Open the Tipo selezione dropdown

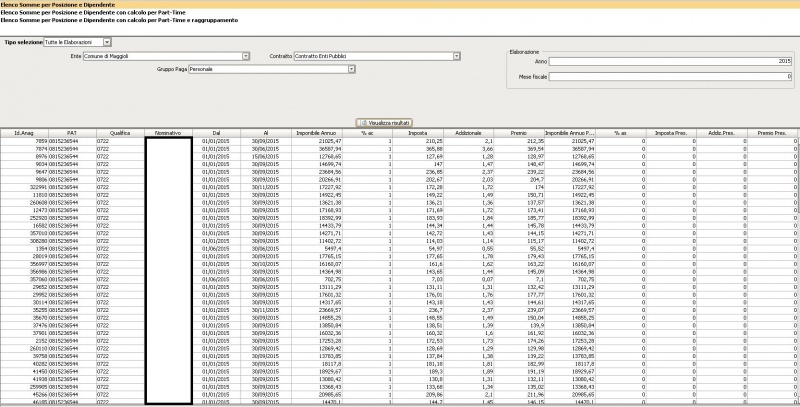[107, 42]
